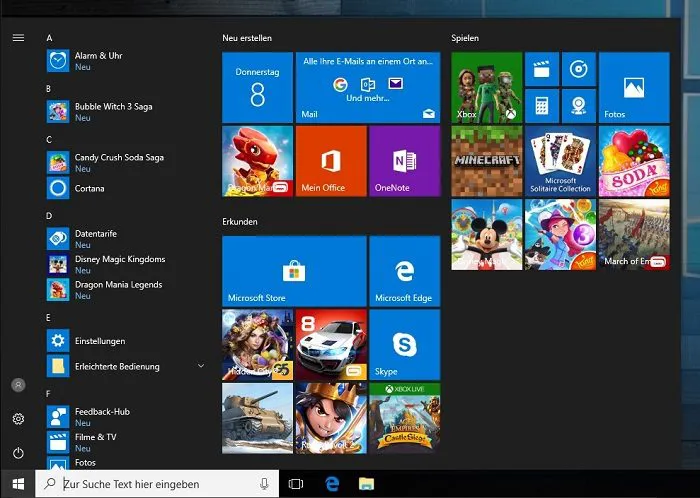Open the Fotos tile
The height and width of the screenshot is (498, 700).
pos(634,87)
